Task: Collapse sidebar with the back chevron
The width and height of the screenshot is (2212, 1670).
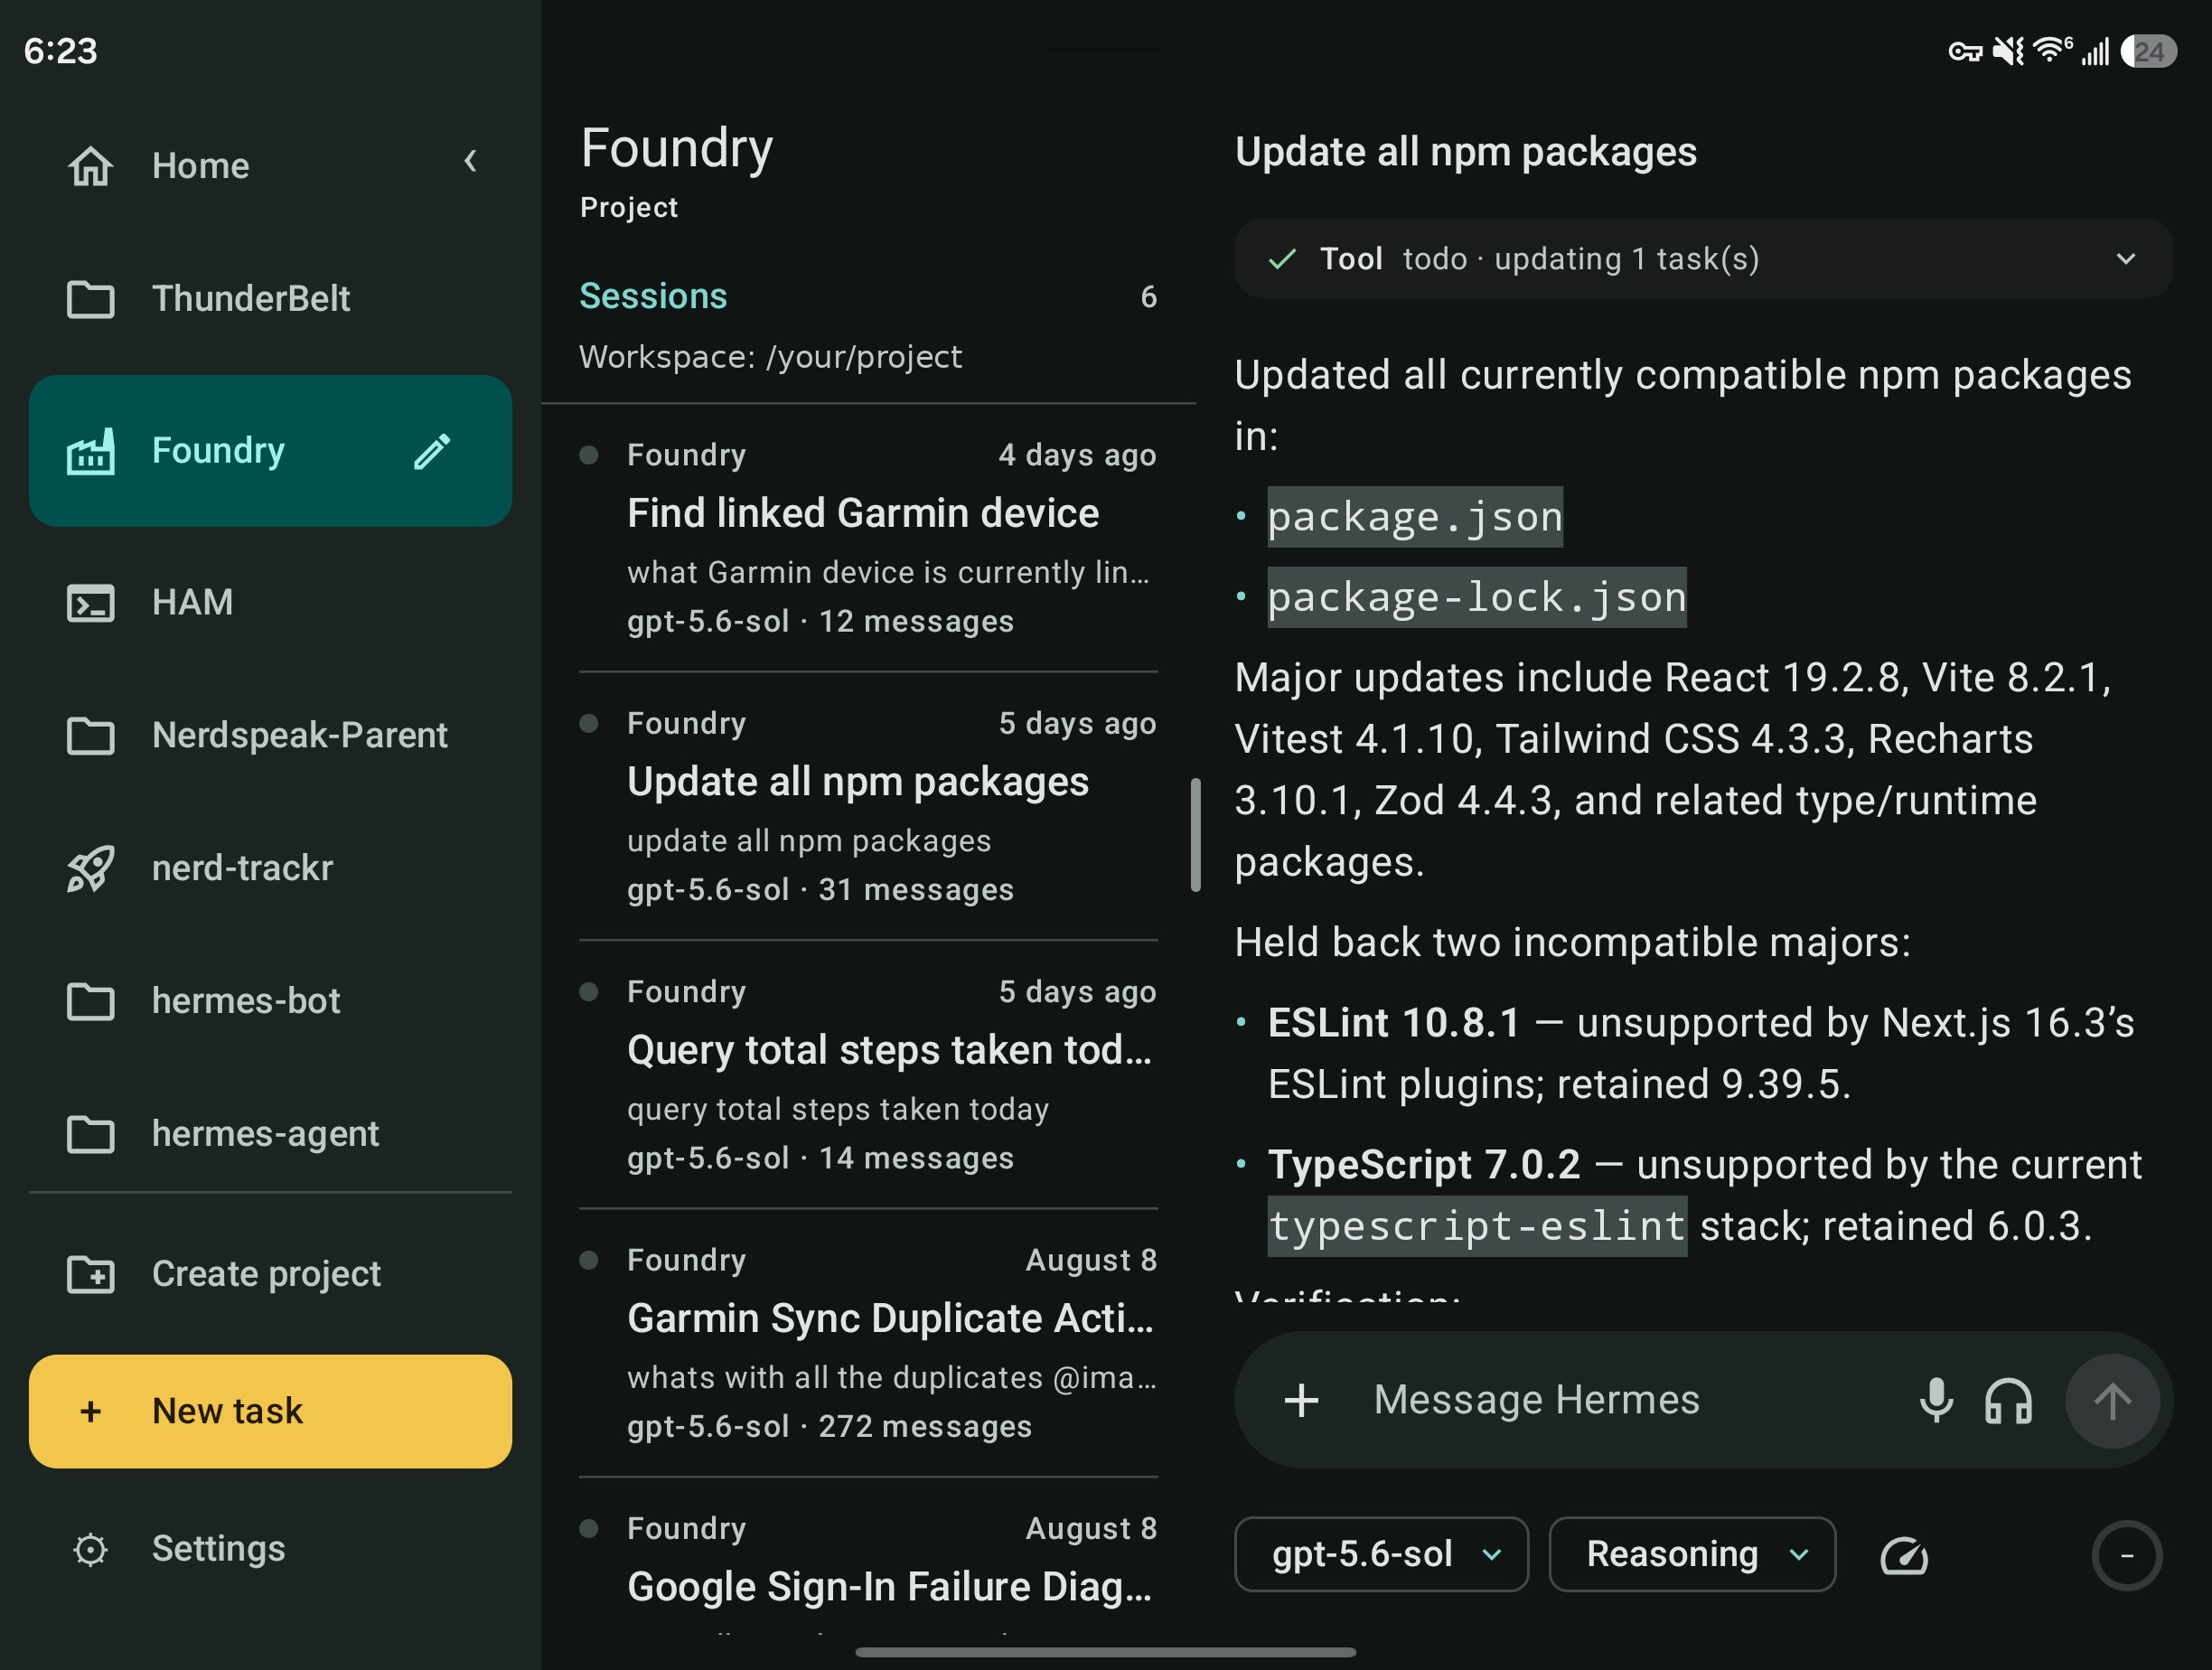Action: (470, 161)
